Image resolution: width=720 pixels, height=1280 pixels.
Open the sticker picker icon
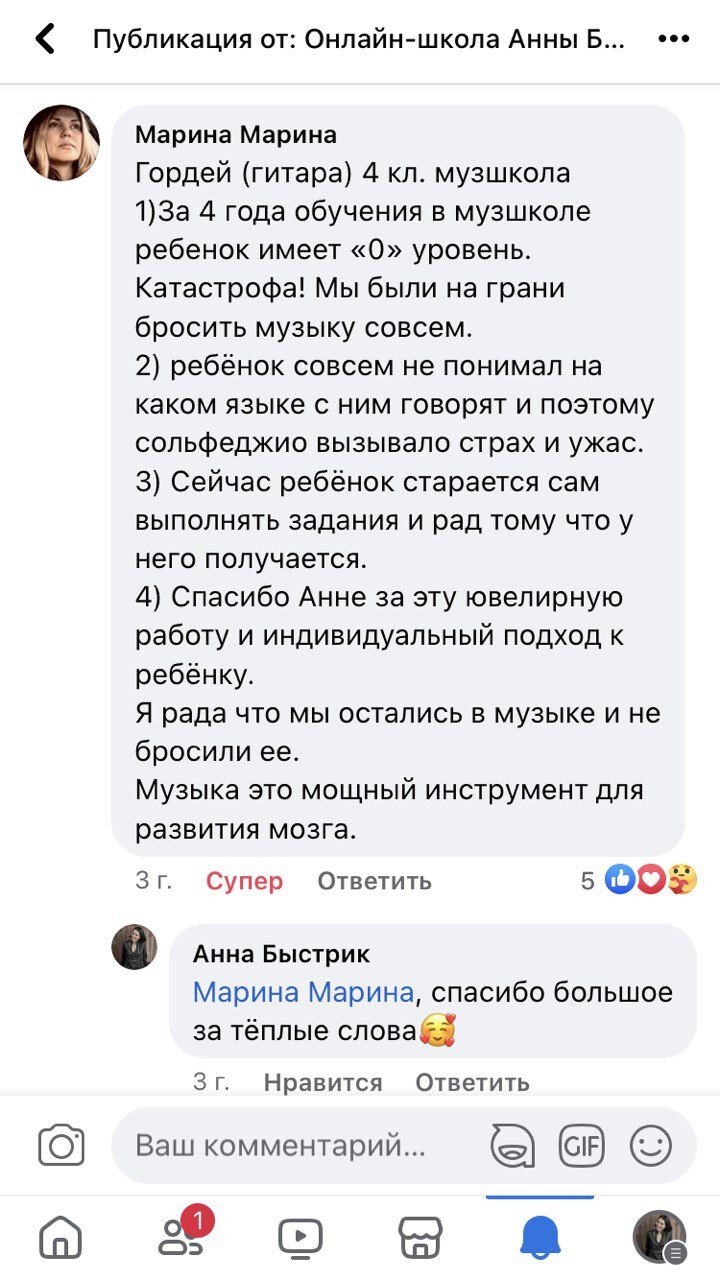pos(512,1145)
